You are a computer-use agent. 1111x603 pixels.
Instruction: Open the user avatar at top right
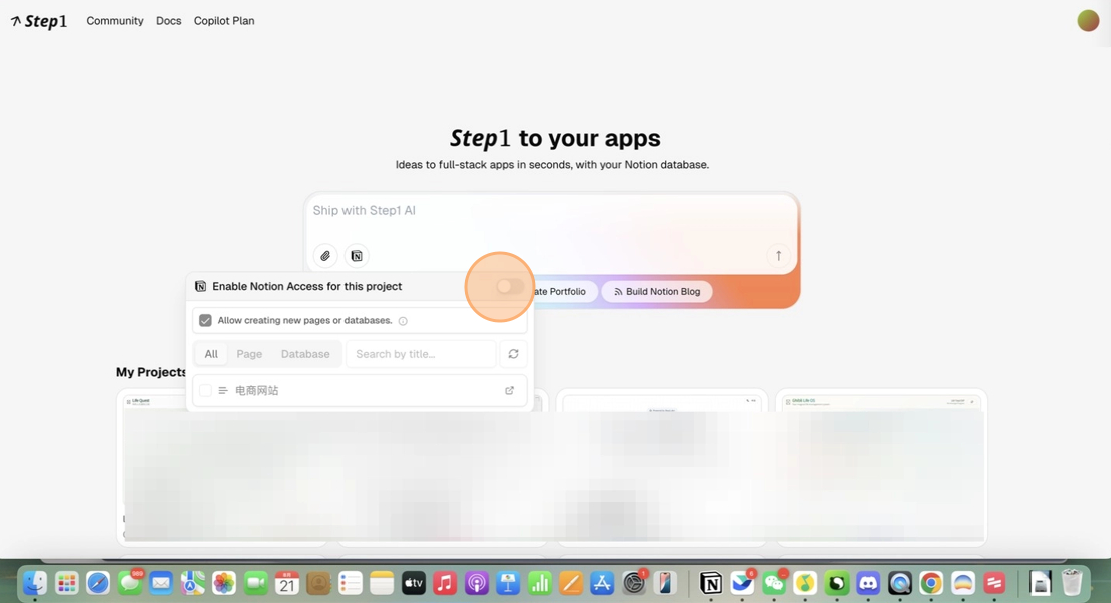tap(1088, 21)
